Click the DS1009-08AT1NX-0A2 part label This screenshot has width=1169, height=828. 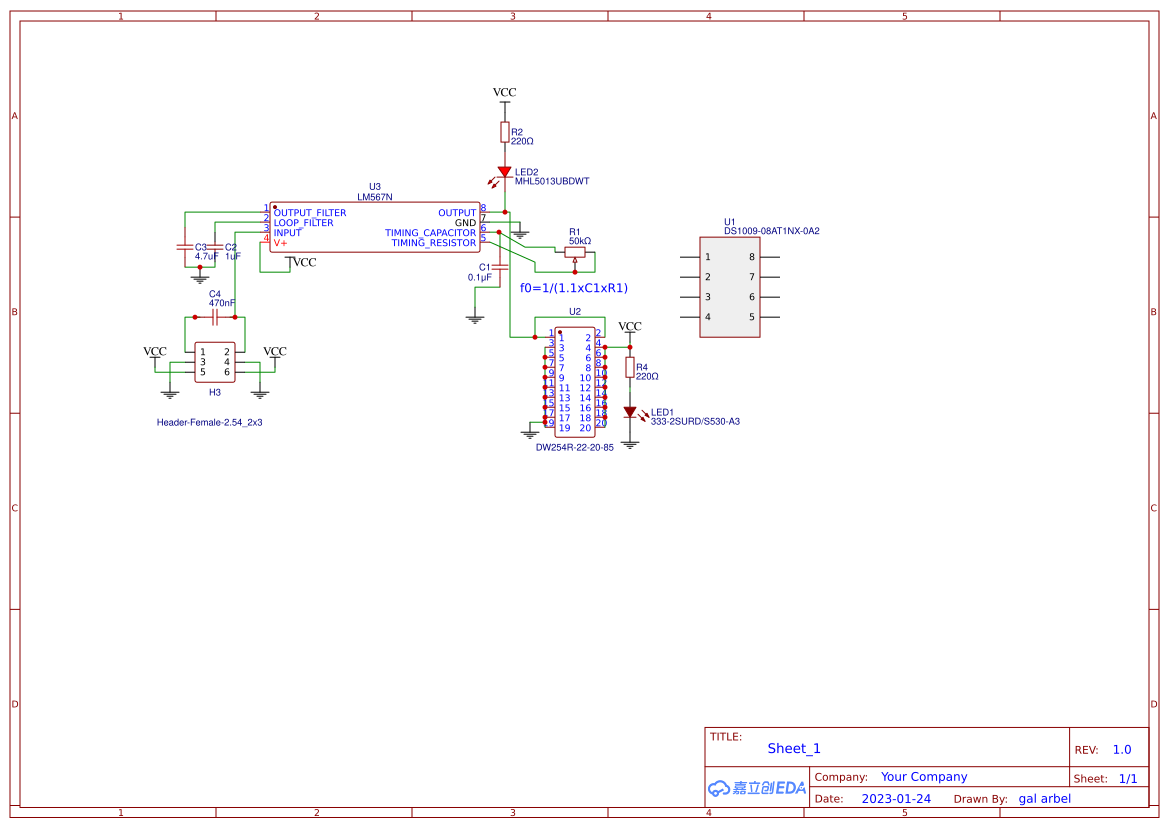[x=772, y=231]
